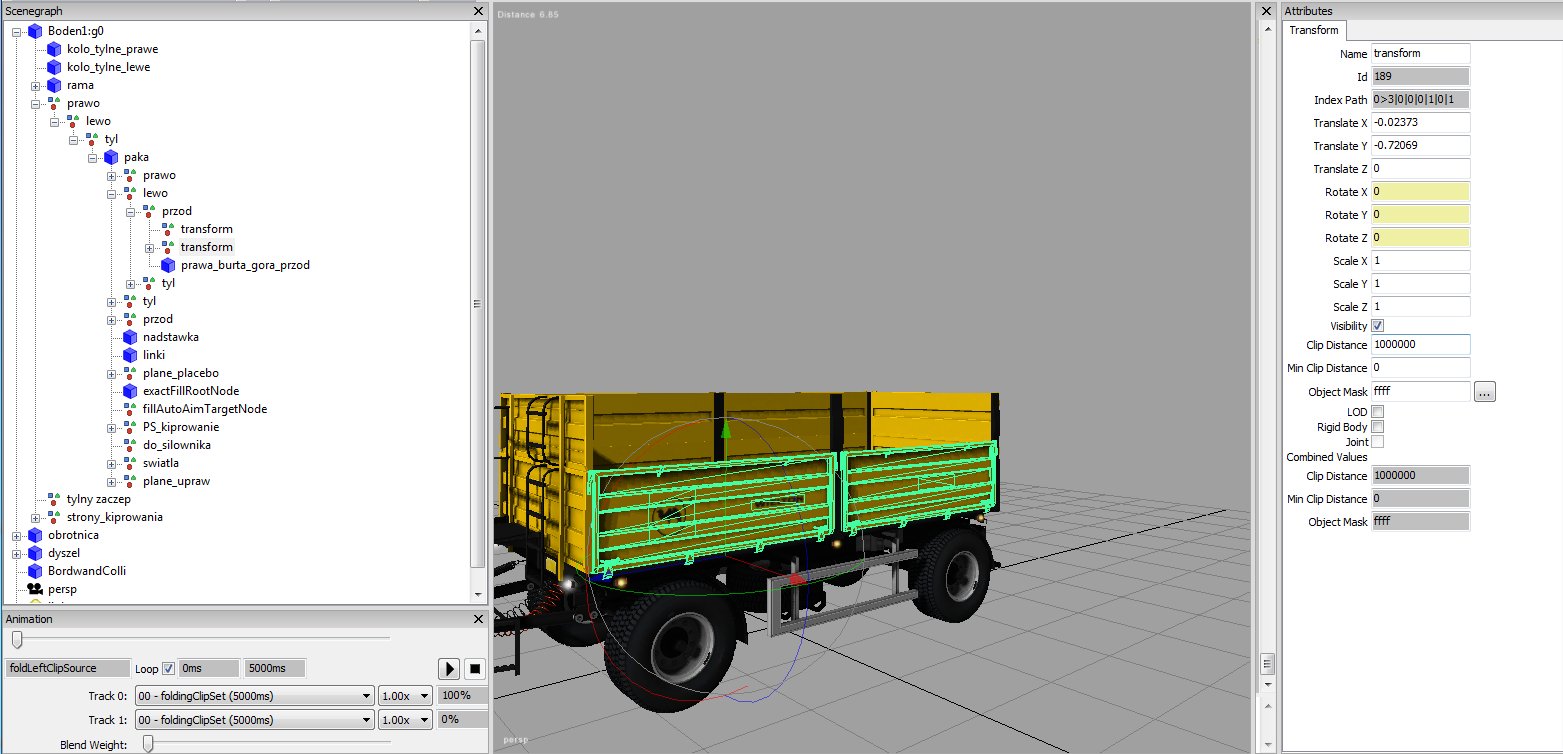
Task: Close the Scenegraph panel
Action: pyautogui.click(x=479, y=11)
